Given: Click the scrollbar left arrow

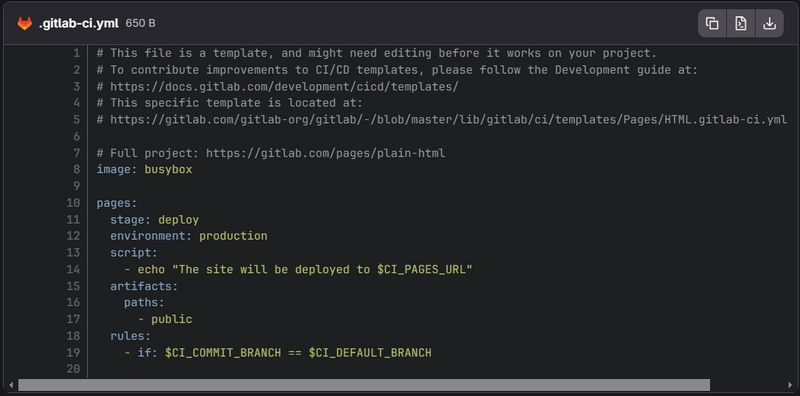Looking at the screenshot, I should point(11,385).
